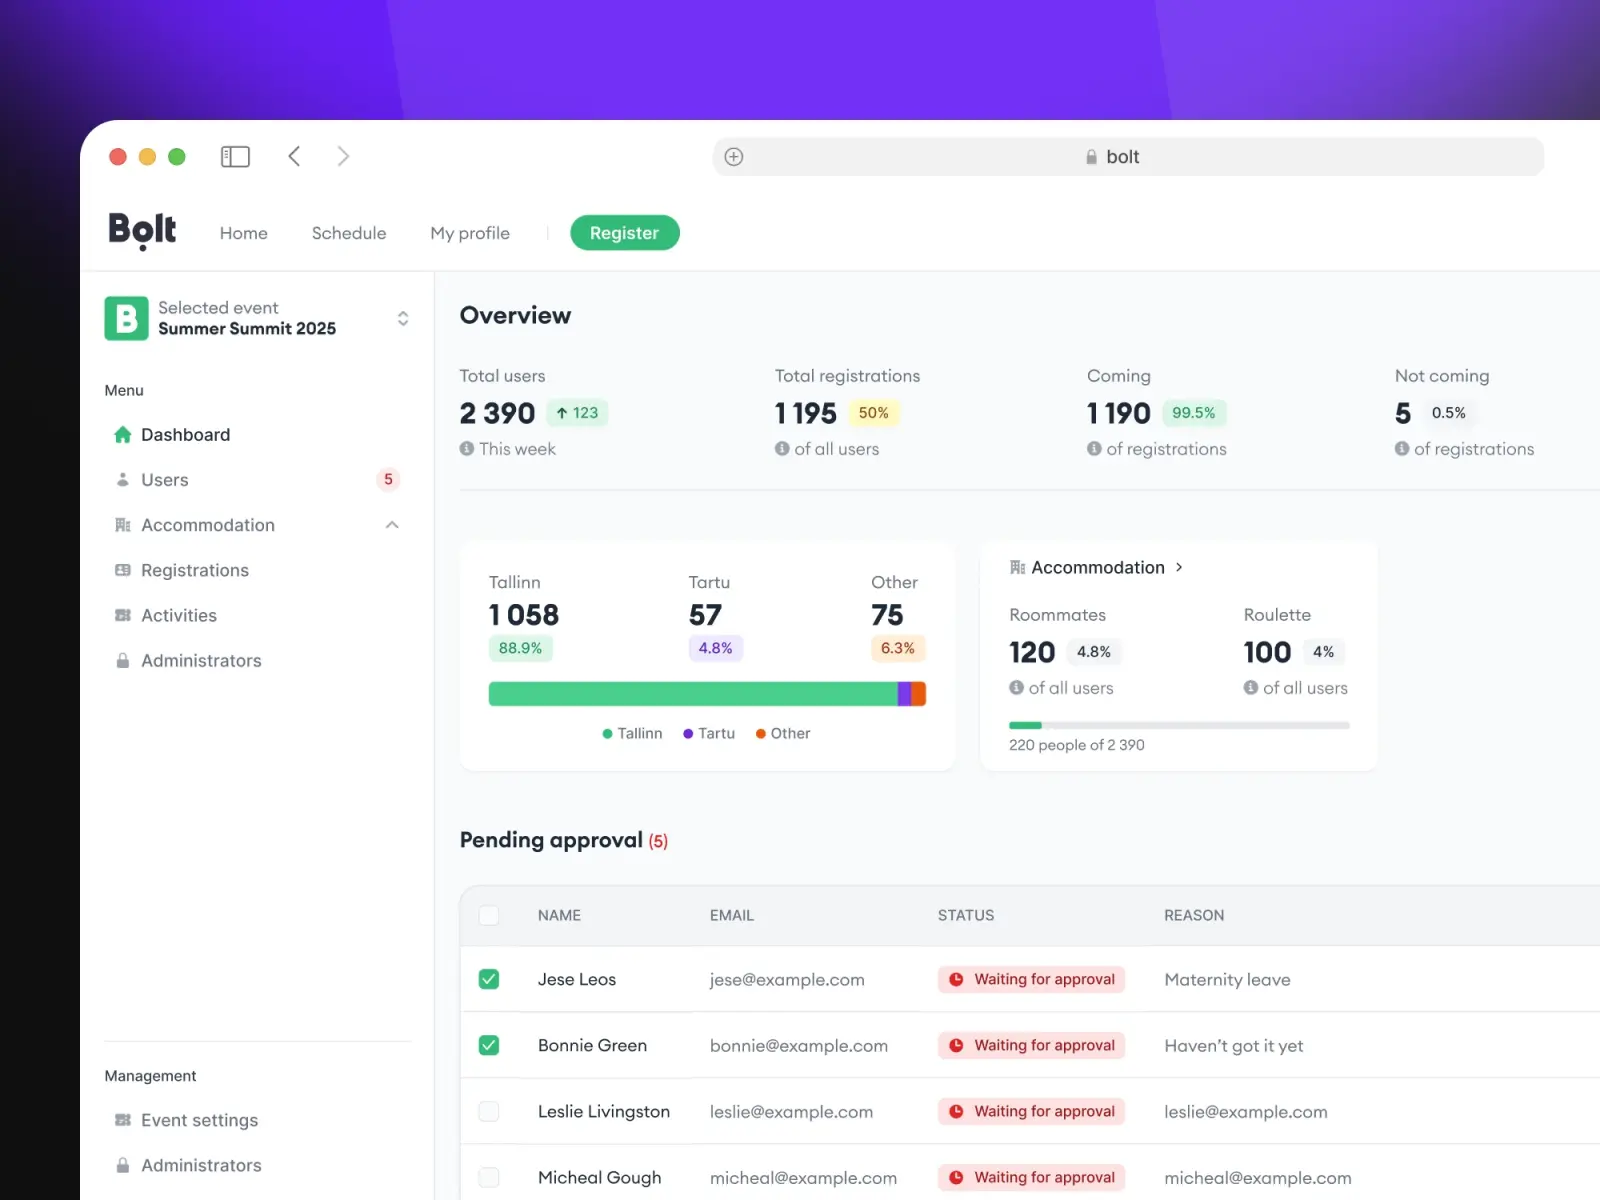1600x1200 pixels.
Task: Sort table by the NAME column header
Action: (559, 915)
